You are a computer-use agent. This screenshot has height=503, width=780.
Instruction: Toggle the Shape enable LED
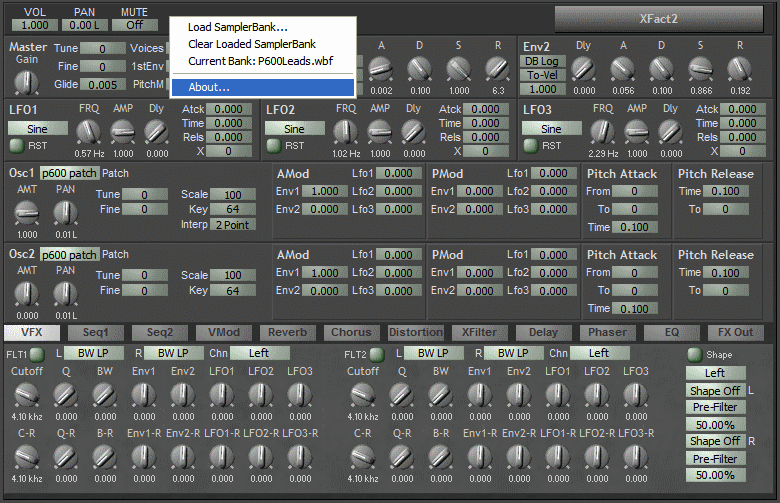695,355
